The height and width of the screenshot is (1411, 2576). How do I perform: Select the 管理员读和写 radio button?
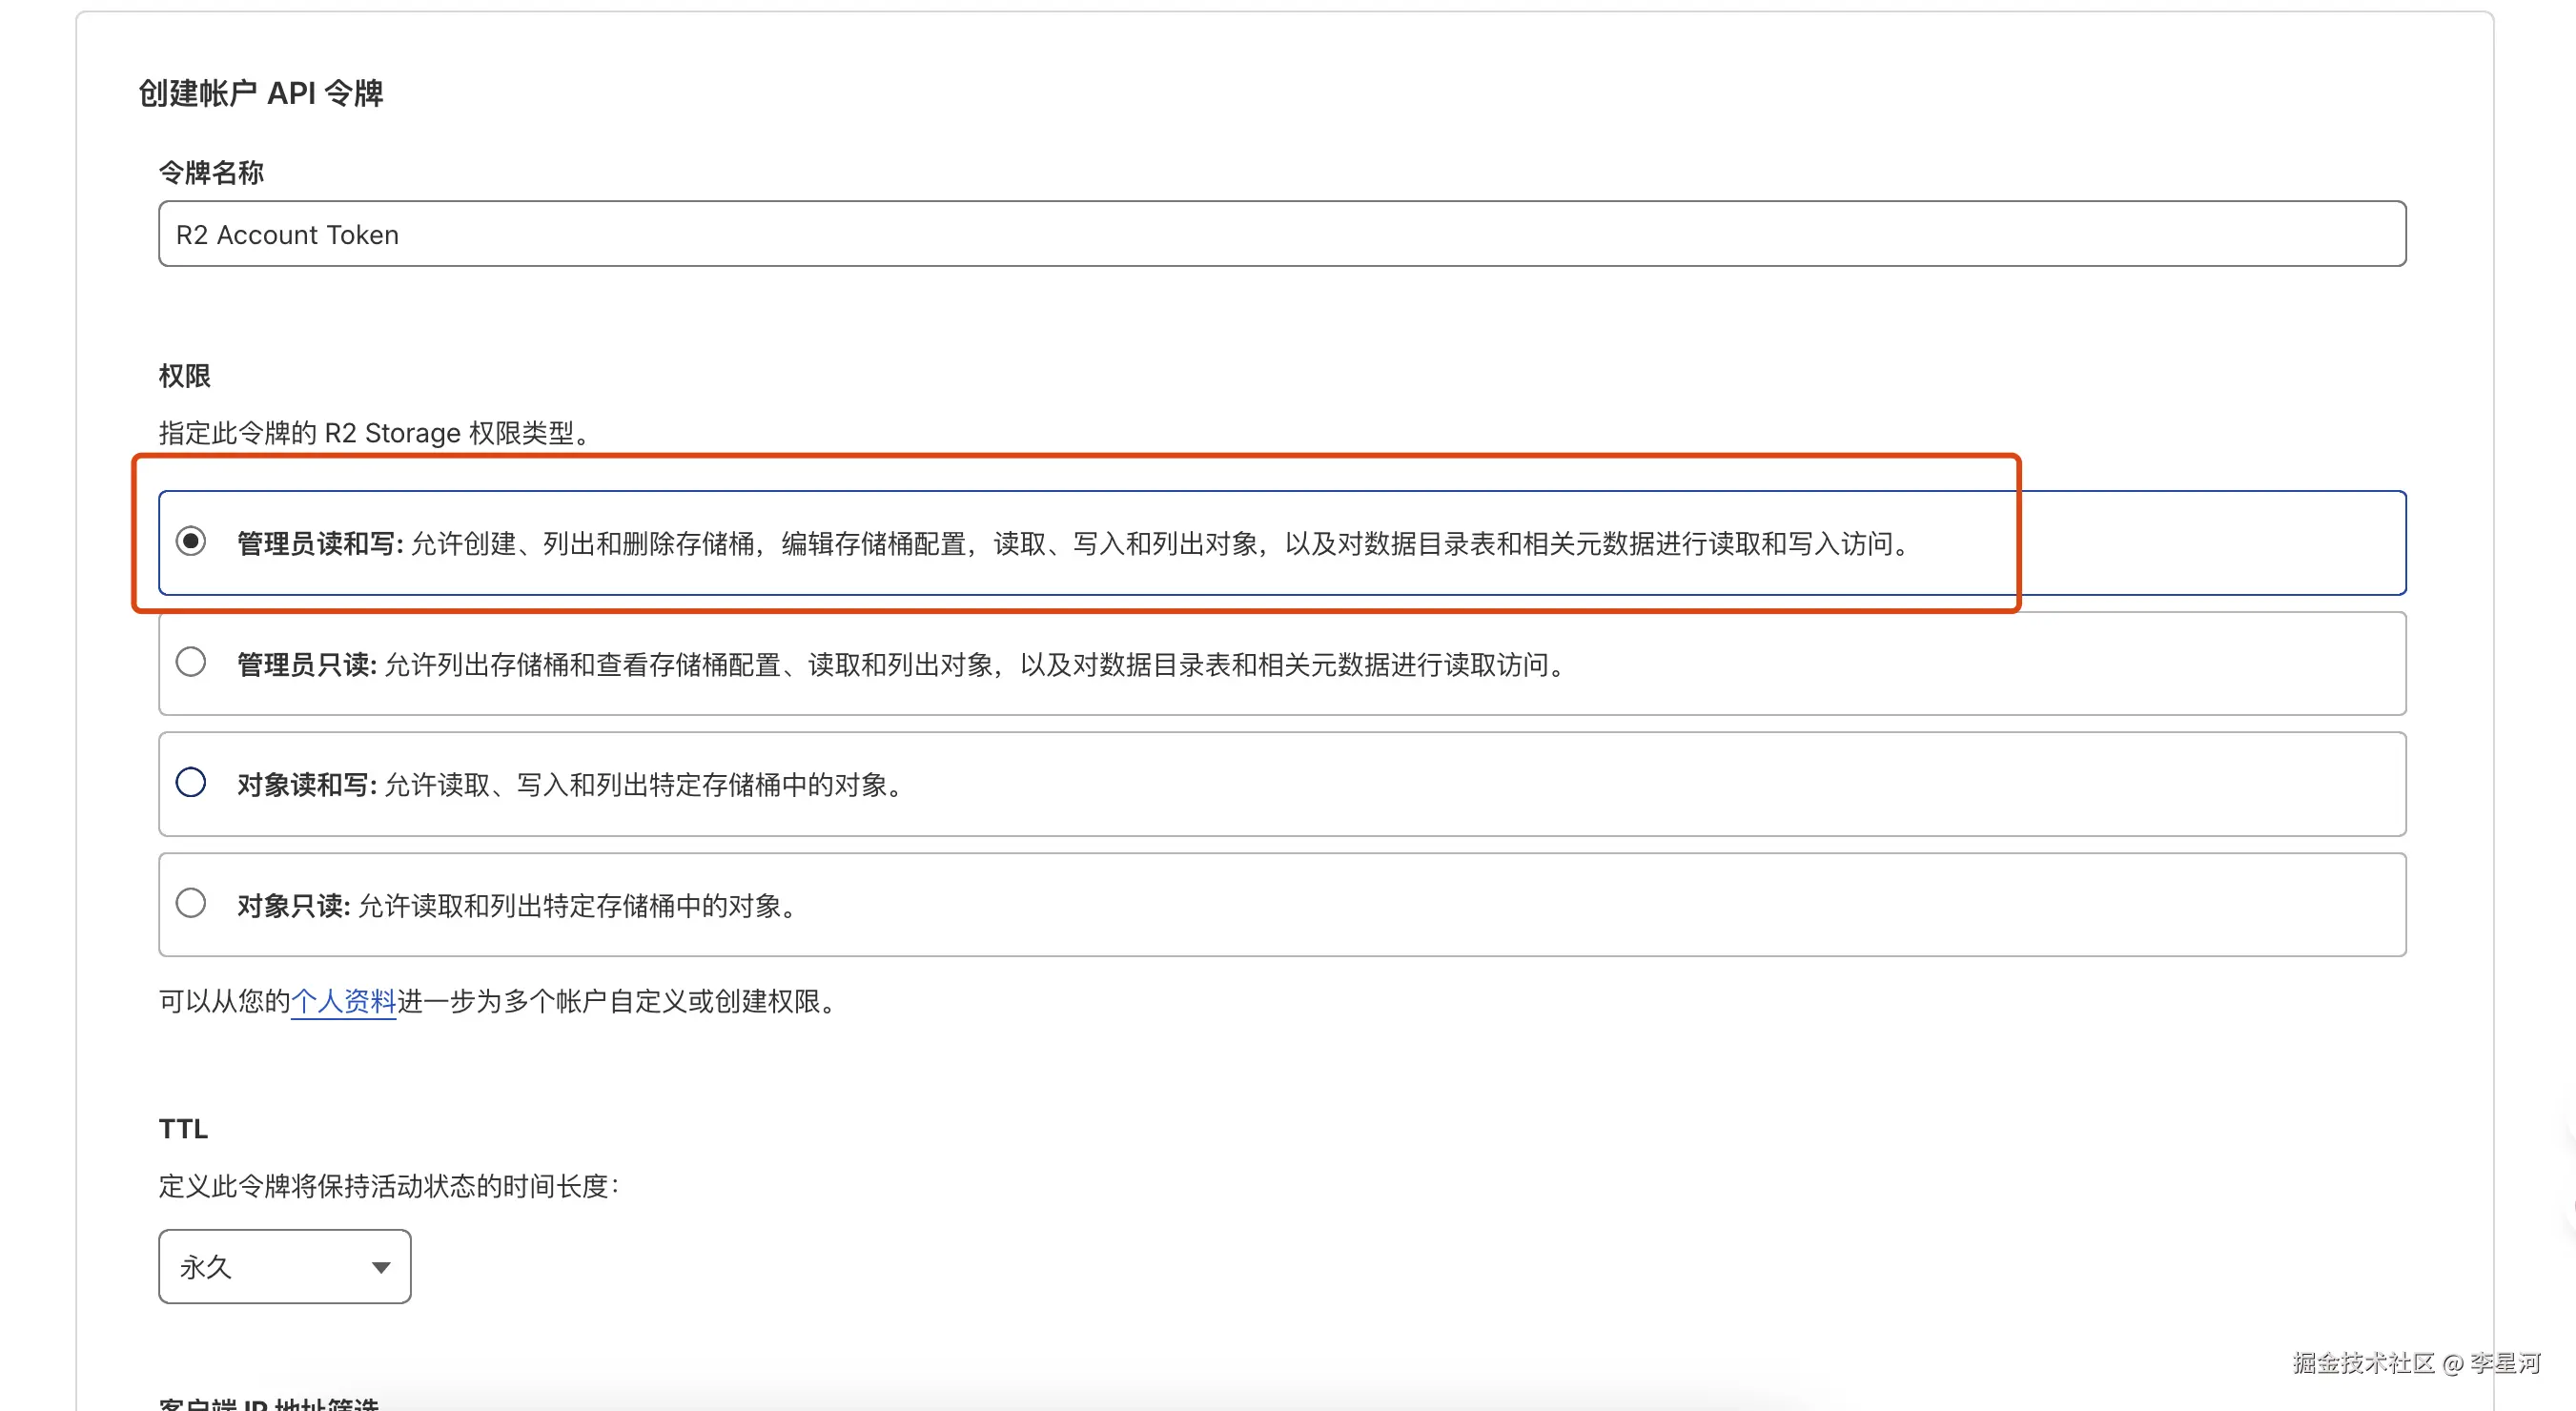pos(191,541)
